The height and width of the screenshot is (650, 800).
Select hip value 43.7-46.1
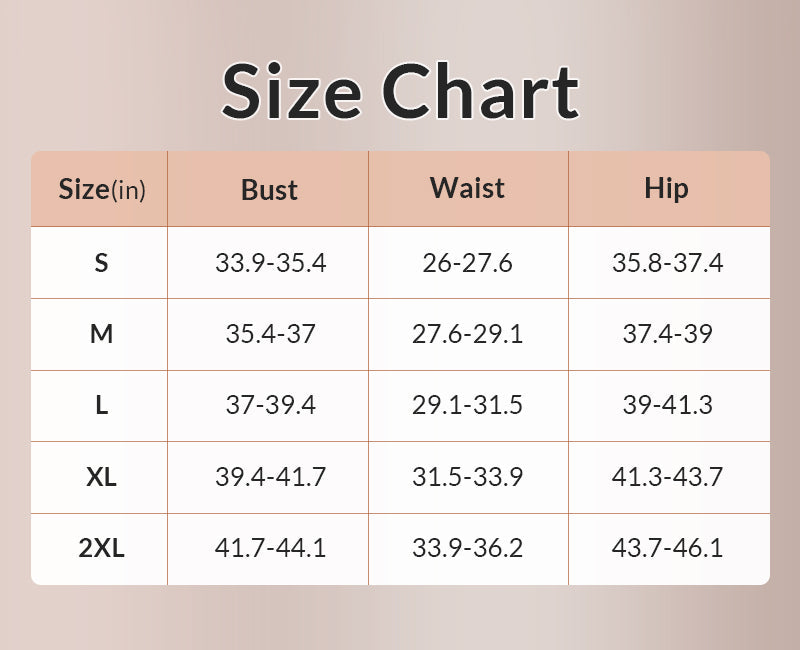pos(667,548)
